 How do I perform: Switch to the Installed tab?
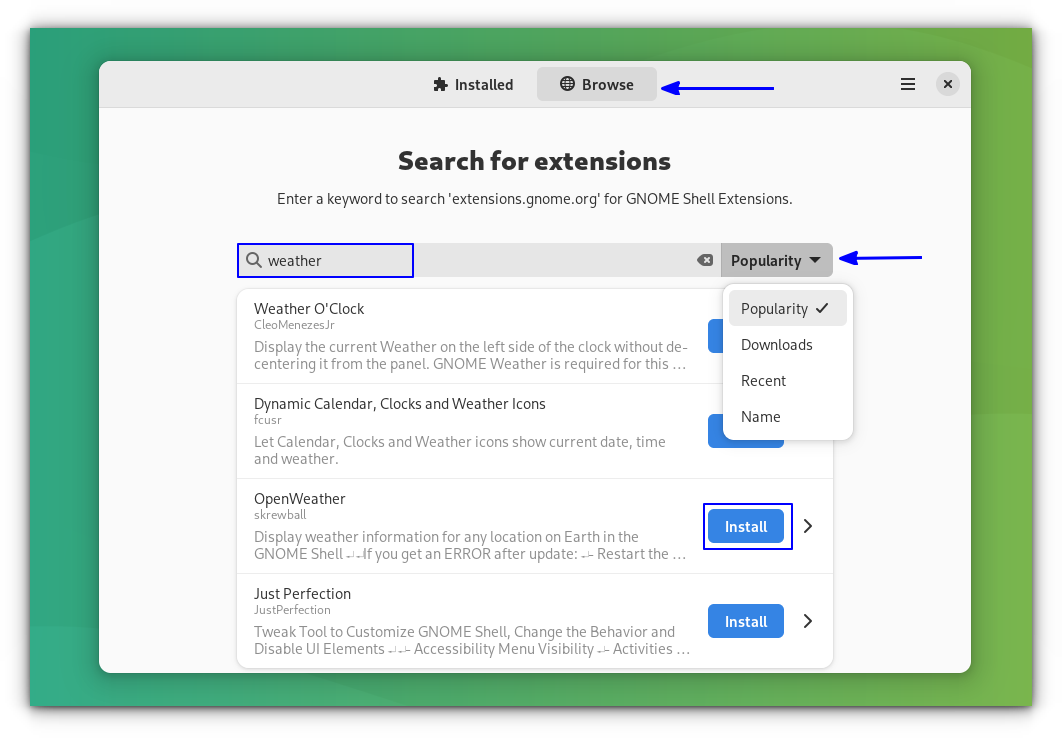pyautogui.click(x=473, y=84)
